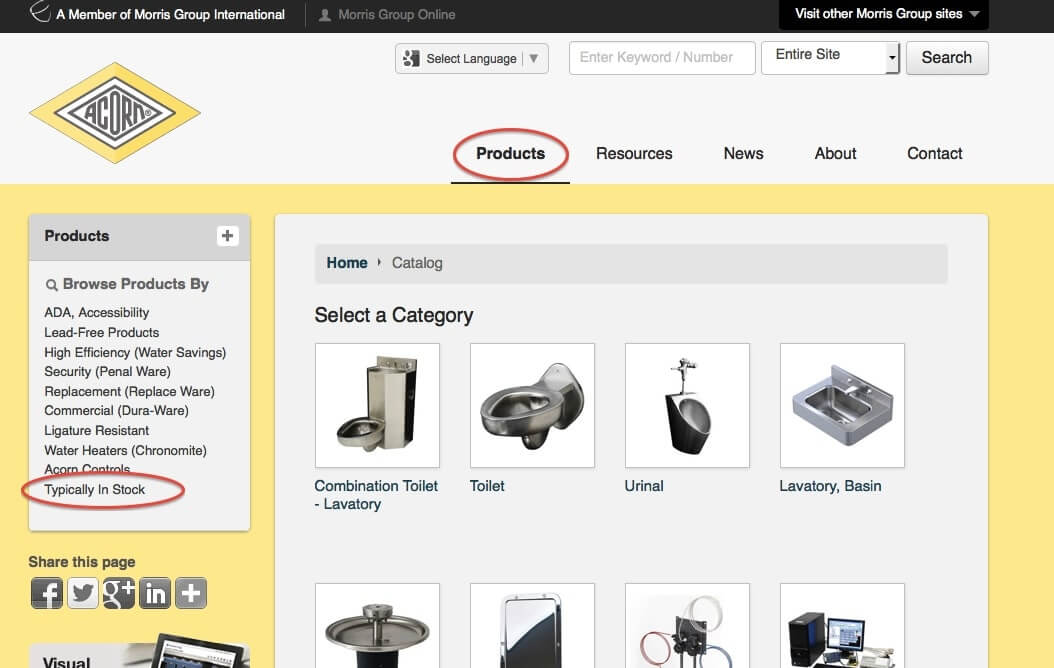Focus the Enter Keyword / Number field
Viewport: 1054px width, 668px height.
(662, 58)
